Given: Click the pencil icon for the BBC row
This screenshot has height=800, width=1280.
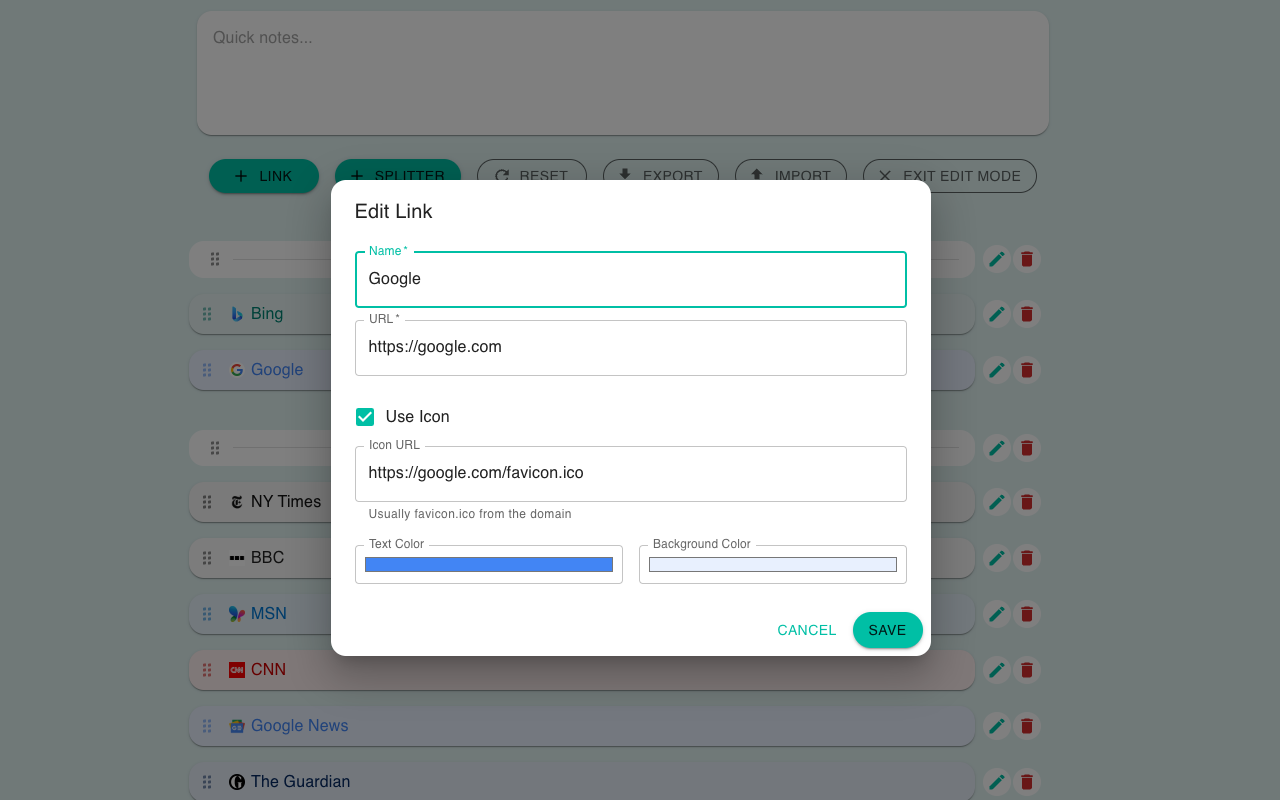Looking at the screenshot, I should [996, 558].
